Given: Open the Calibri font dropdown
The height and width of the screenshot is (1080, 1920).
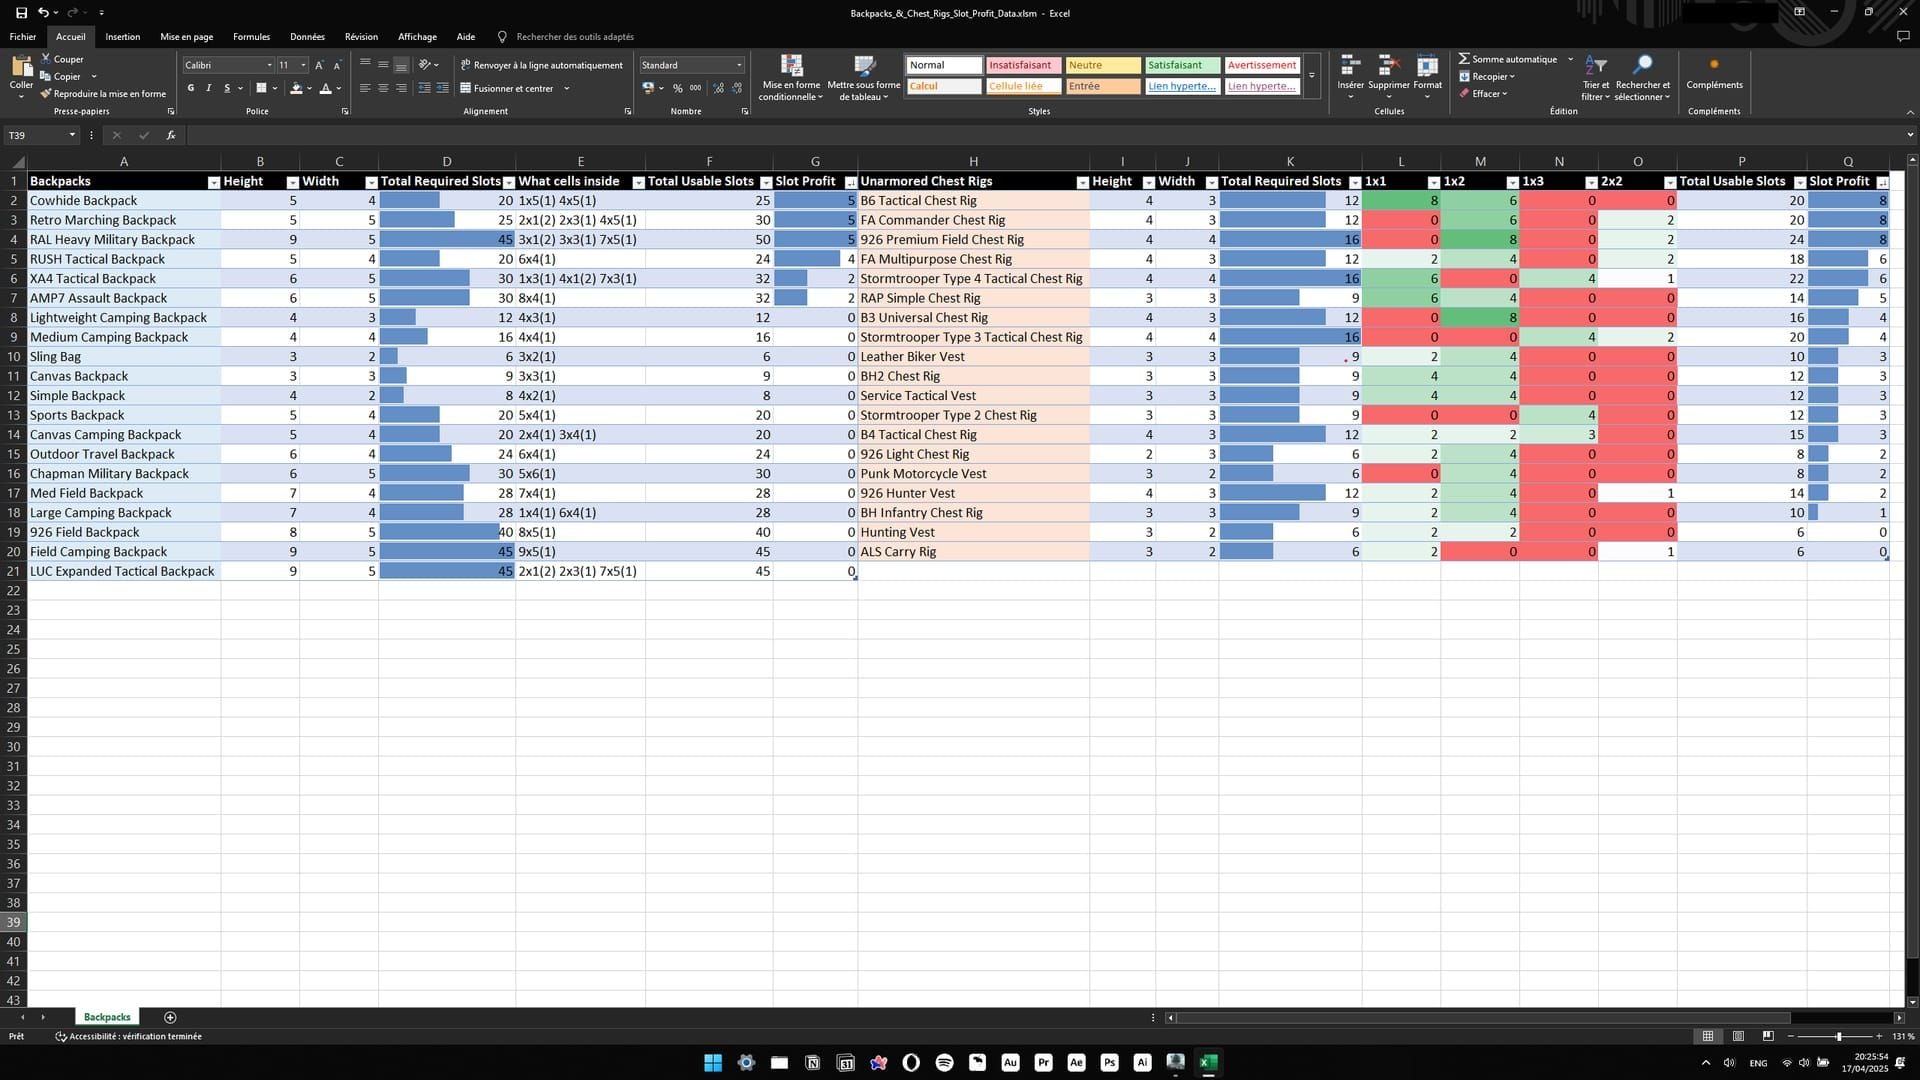Looking at the screenshot, I should pyautogui.click(x=268, y=65).
